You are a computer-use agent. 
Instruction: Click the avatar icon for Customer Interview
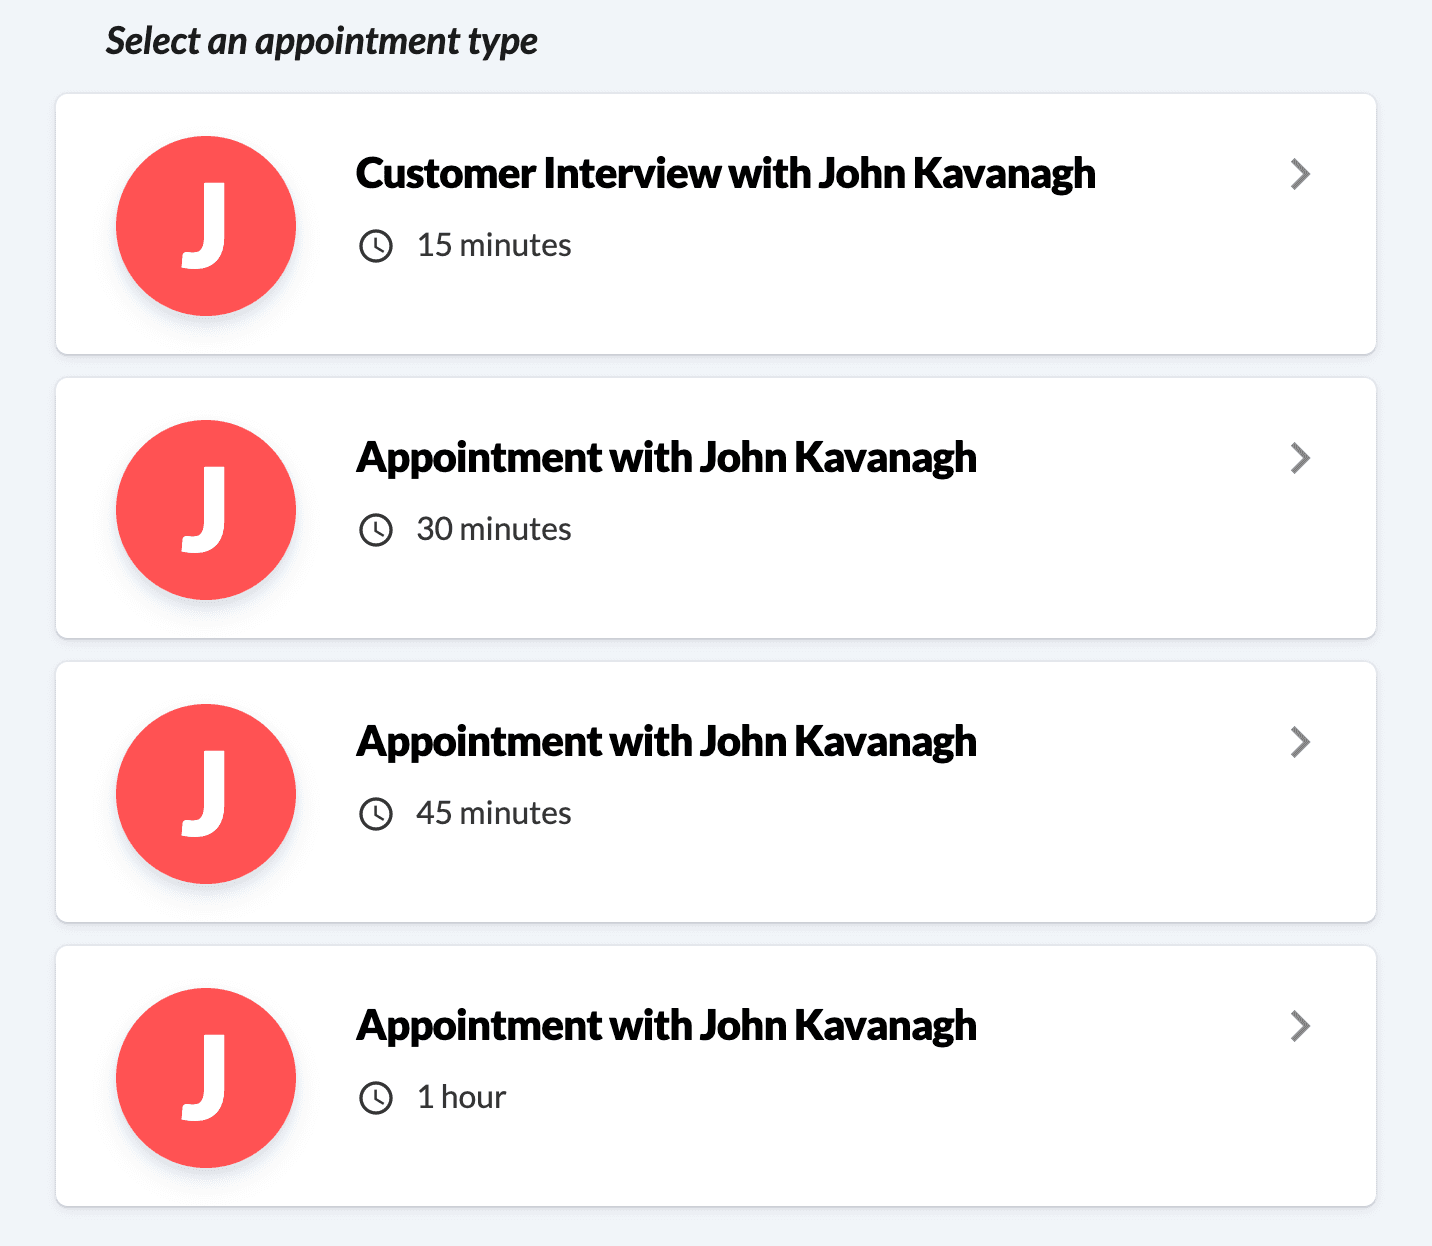[x=206, y=227]
